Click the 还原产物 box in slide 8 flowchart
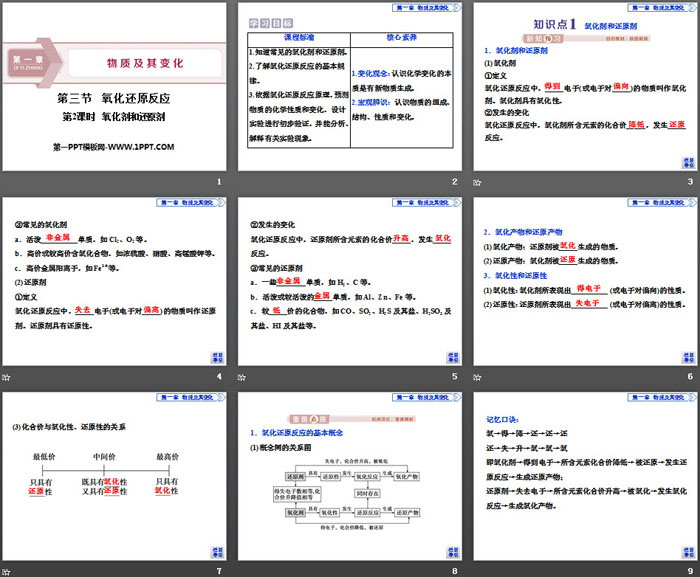700x577 pixels. [408, 513]
